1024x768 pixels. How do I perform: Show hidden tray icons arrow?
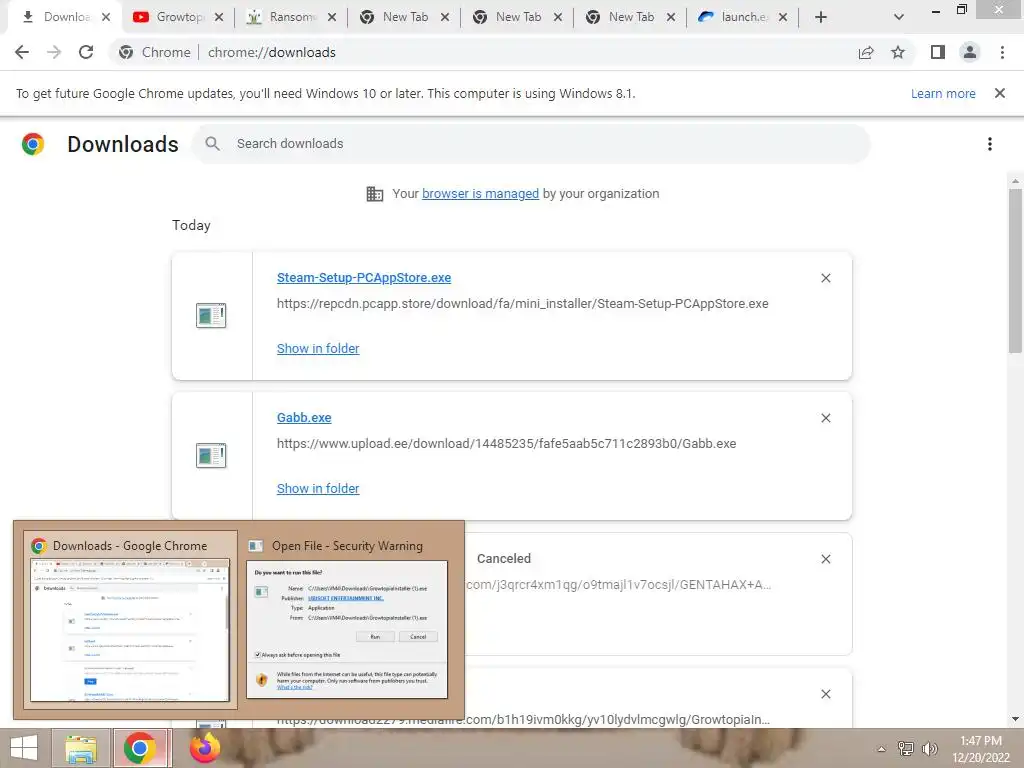(881, 749)
